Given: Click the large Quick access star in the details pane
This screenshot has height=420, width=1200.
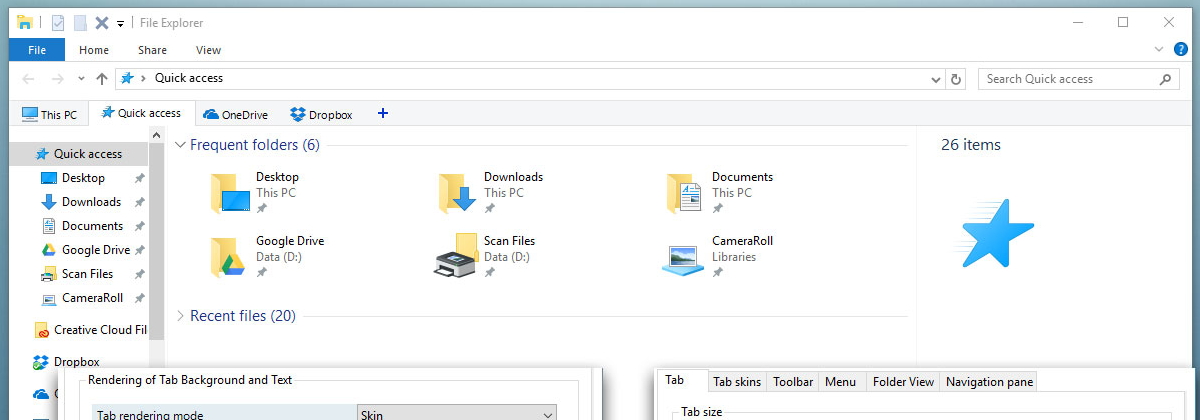Looking at the screenshot, I should coord(995,233).
